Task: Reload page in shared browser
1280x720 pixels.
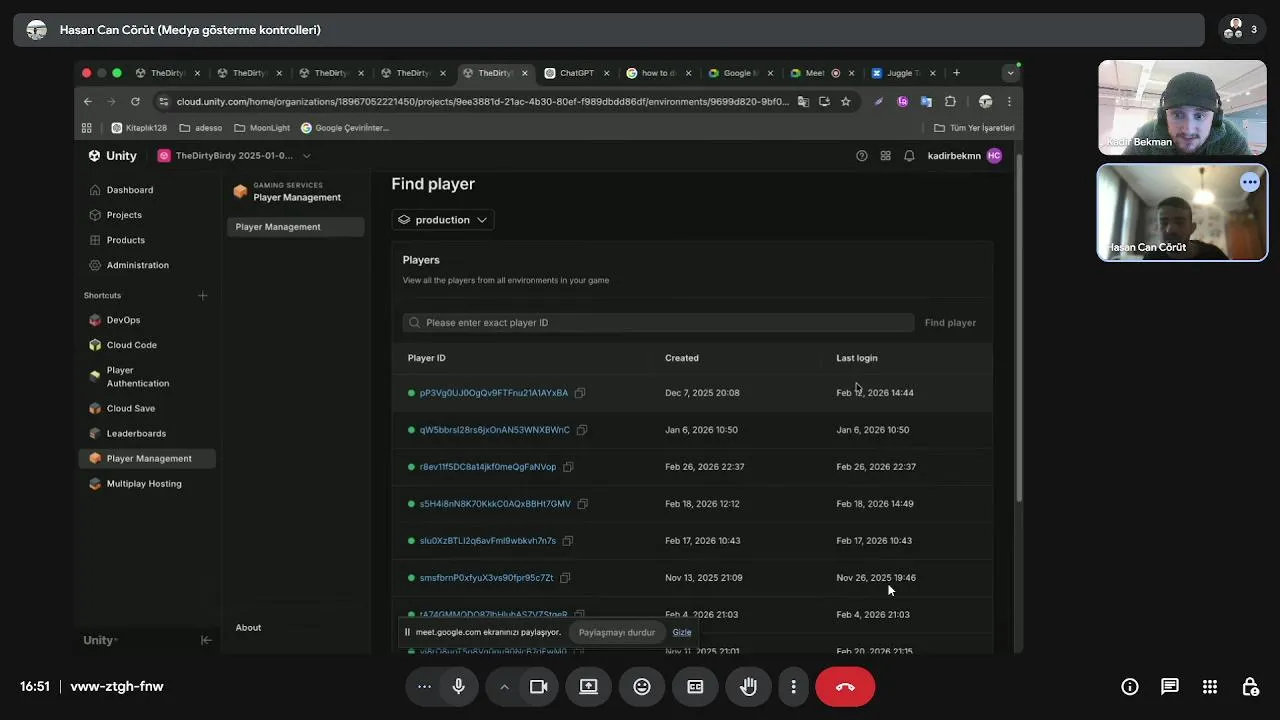Action: (135, 101)
